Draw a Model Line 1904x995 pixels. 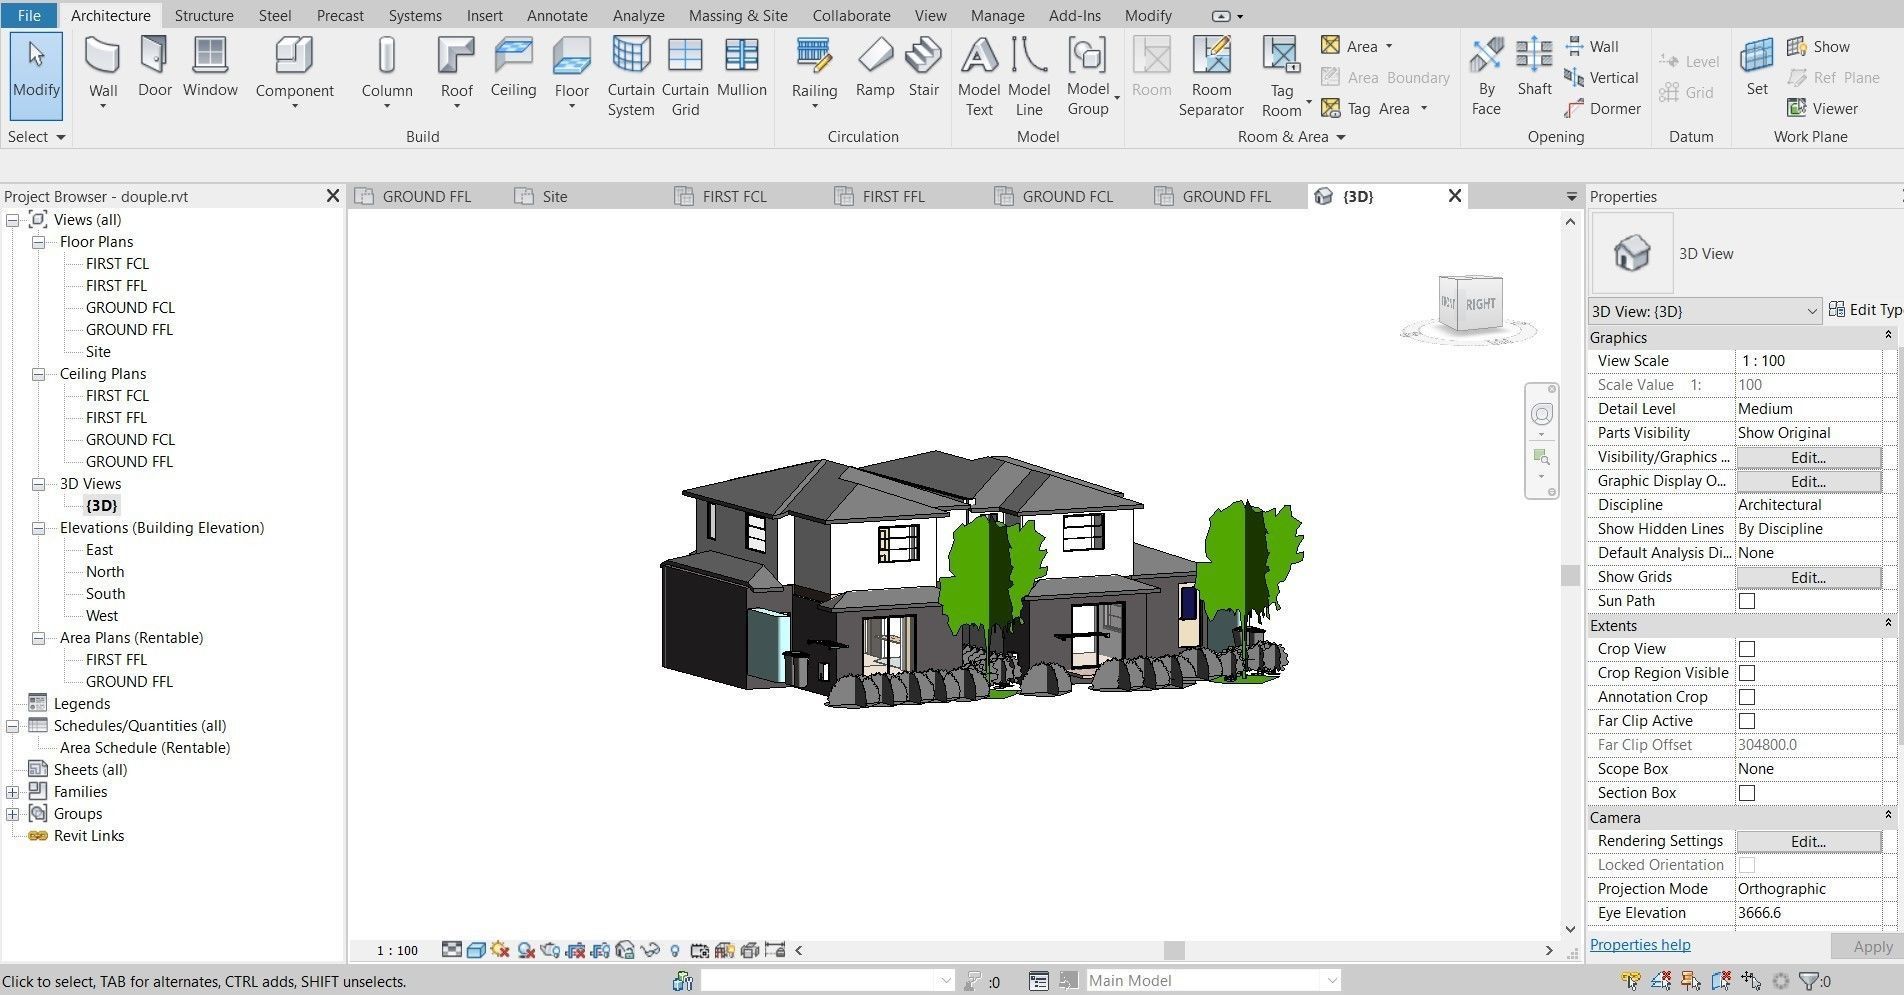click(1029, 77)
